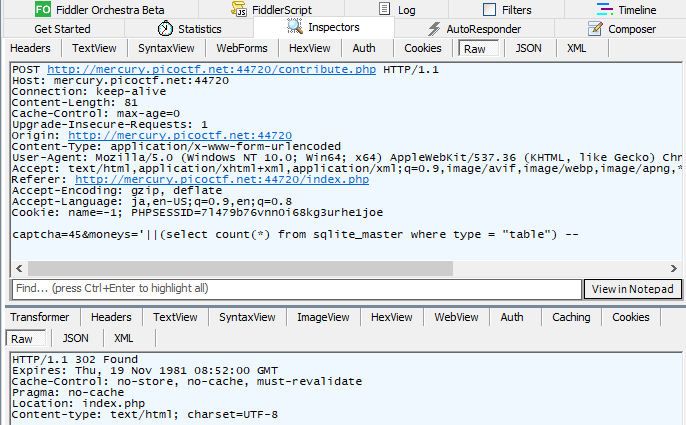Open the contribute.php request URL link
Screen dimensions: 686x425
point(211,70)
